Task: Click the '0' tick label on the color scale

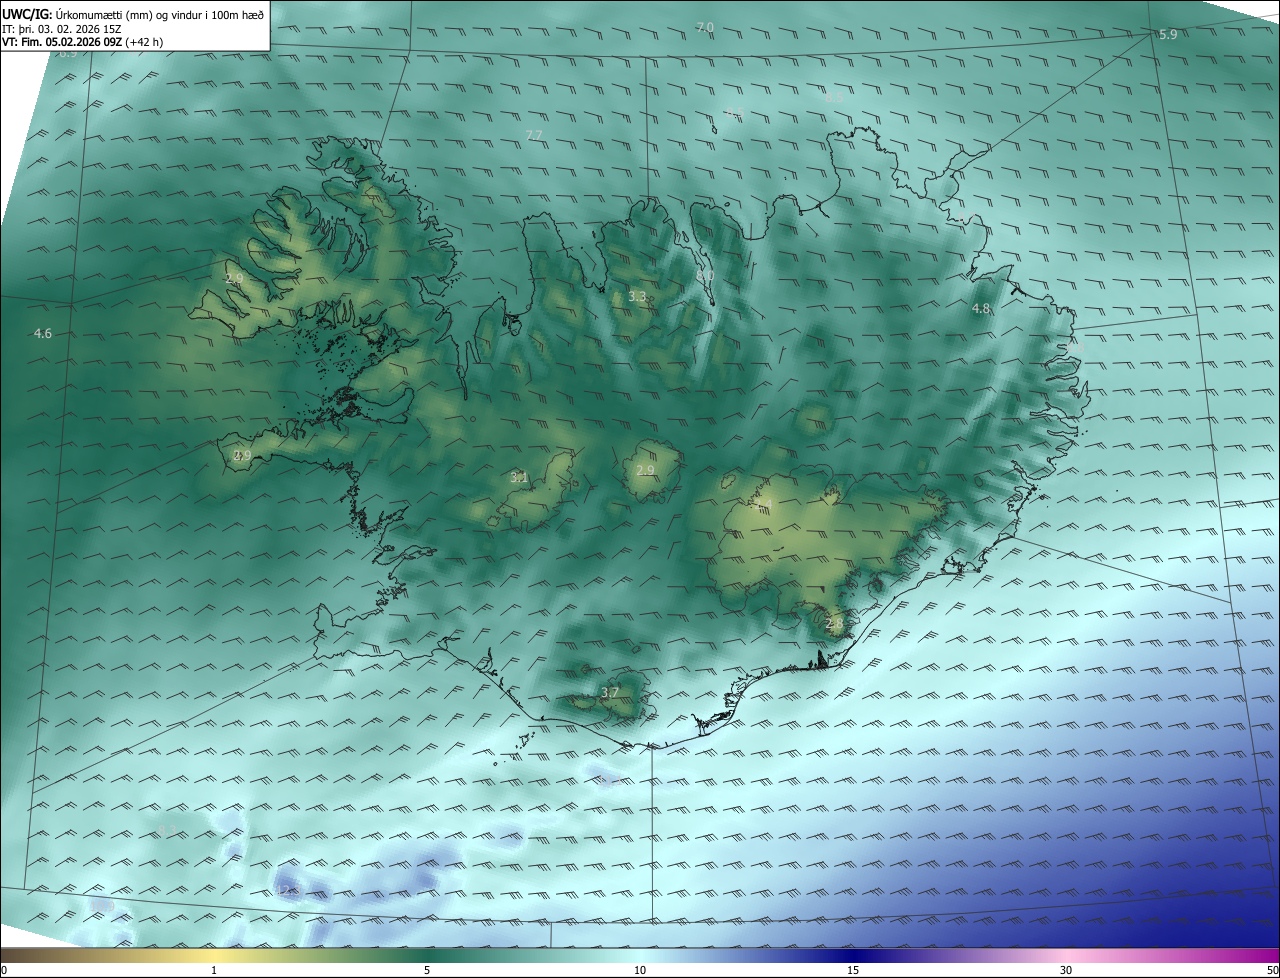Action: [3, 970]
